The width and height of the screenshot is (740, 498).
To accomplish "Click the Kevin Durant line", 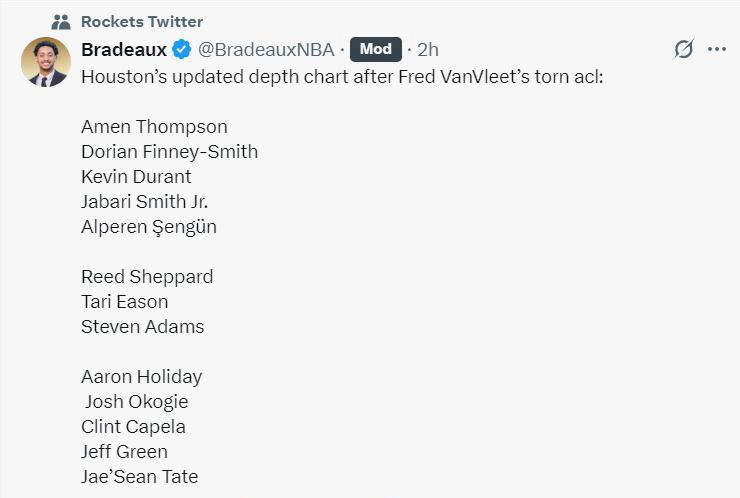I will (136, 177).
